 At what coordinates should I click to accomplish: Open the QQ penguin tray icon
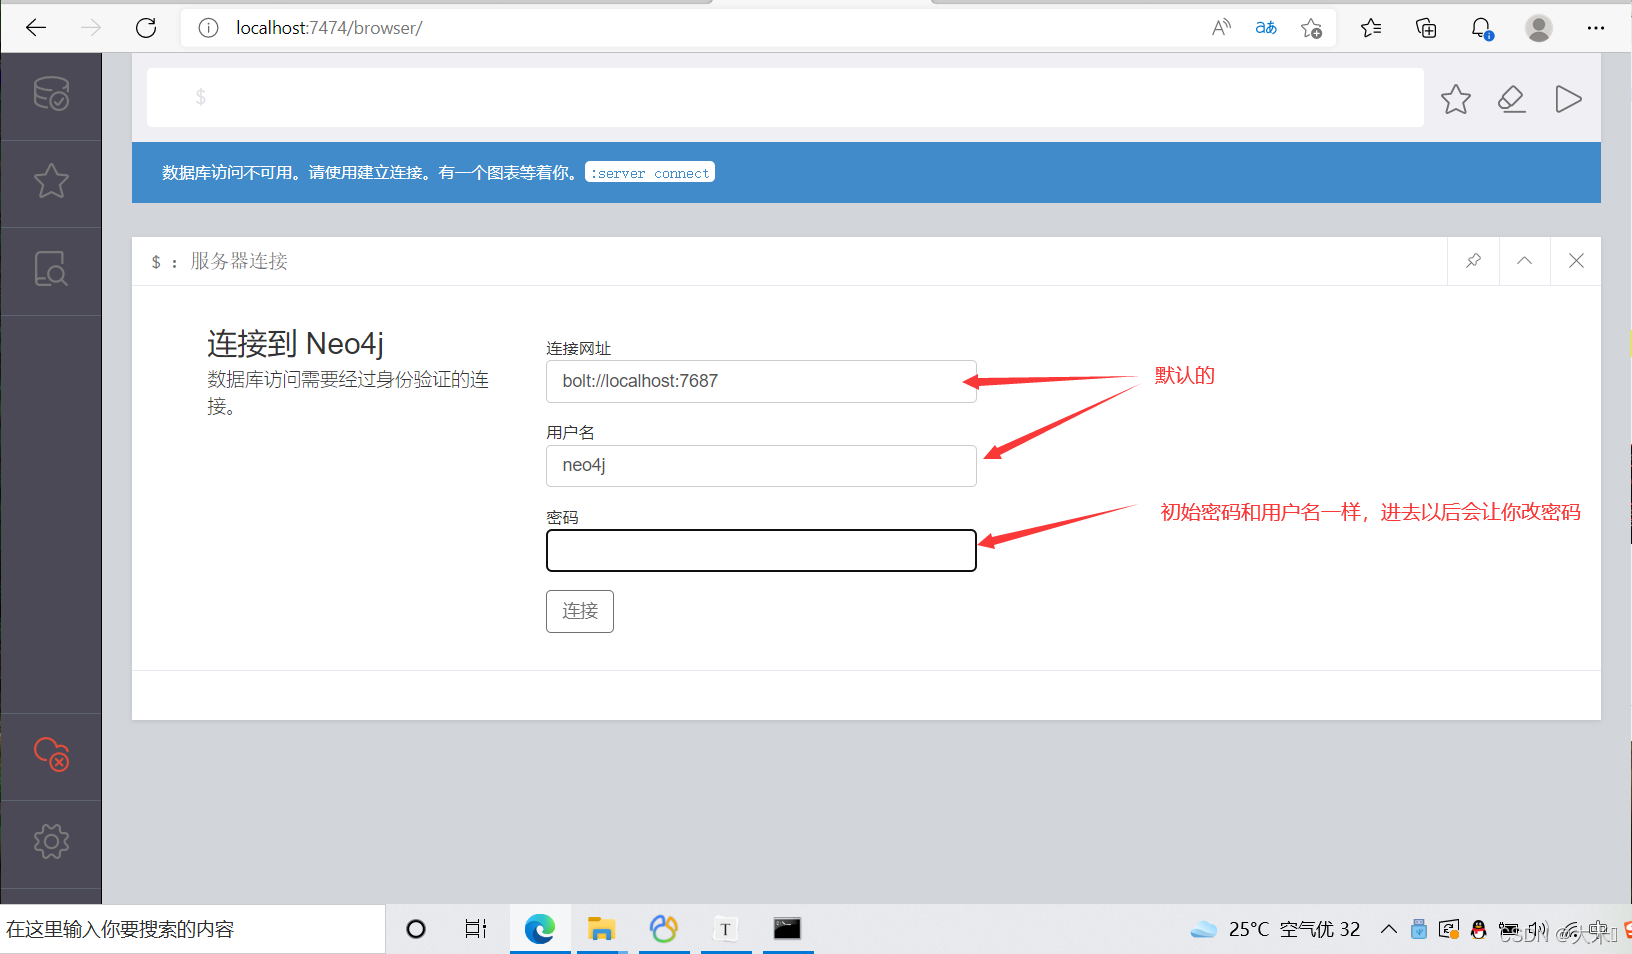(x=1478, y=929)
